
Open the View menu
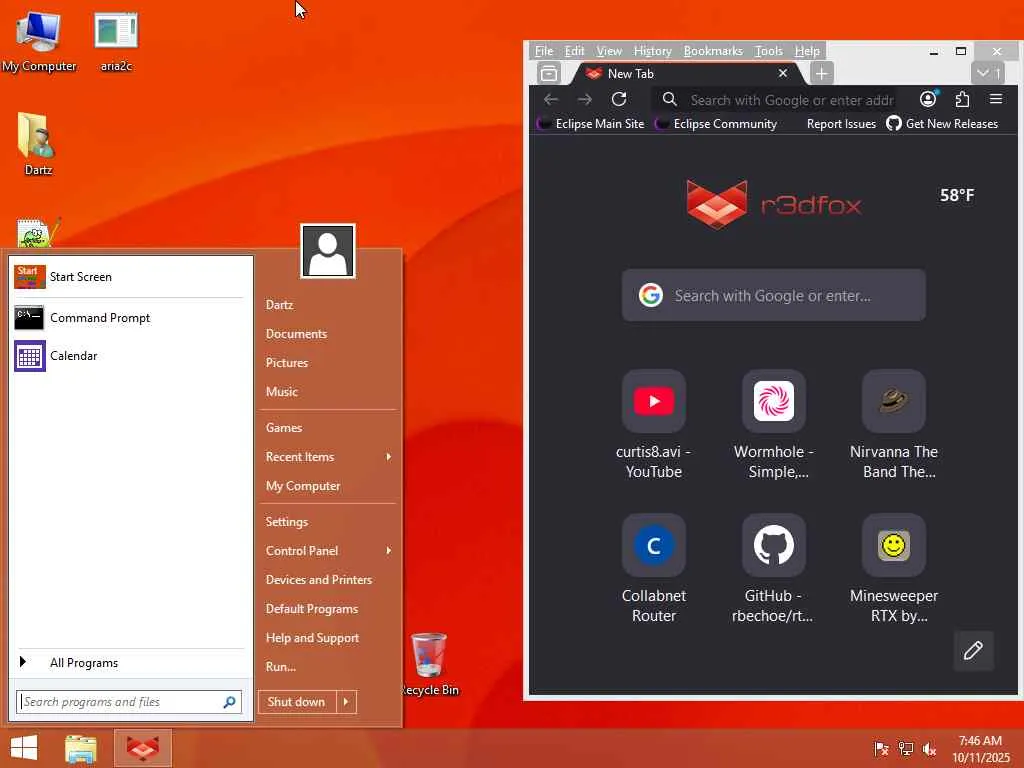[609, 51]
